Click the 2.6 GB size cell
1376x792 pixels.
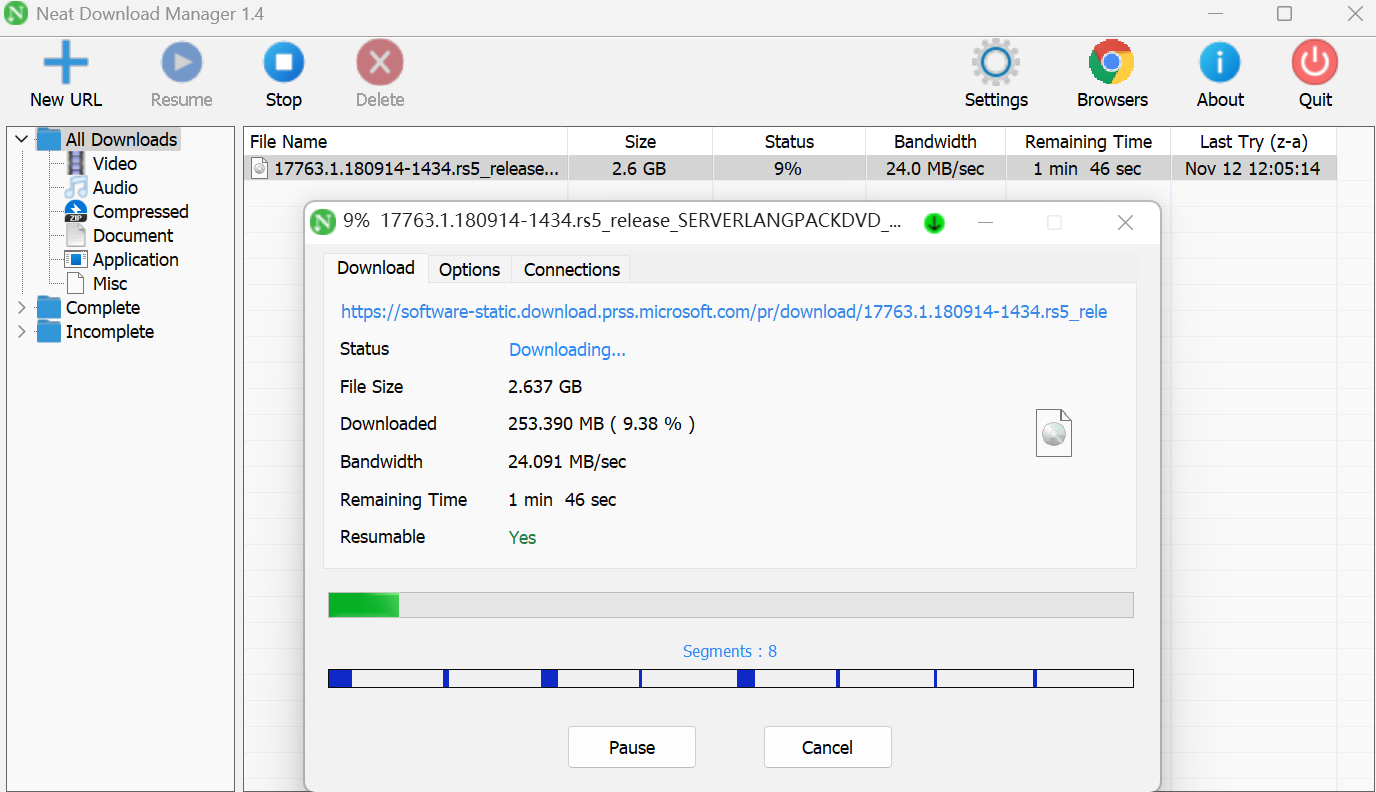pos(639,169)
